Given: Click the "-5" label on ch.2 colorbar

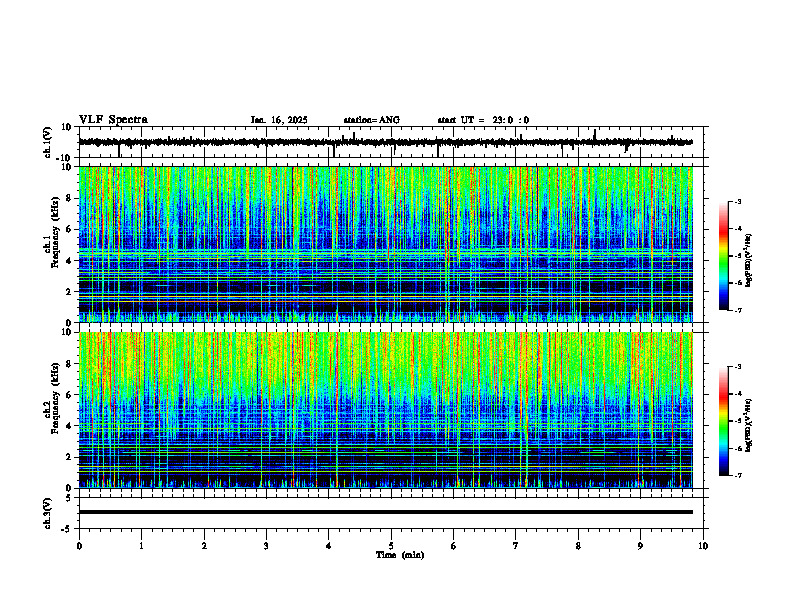Looking at the screenshot, I should [738, 421].
